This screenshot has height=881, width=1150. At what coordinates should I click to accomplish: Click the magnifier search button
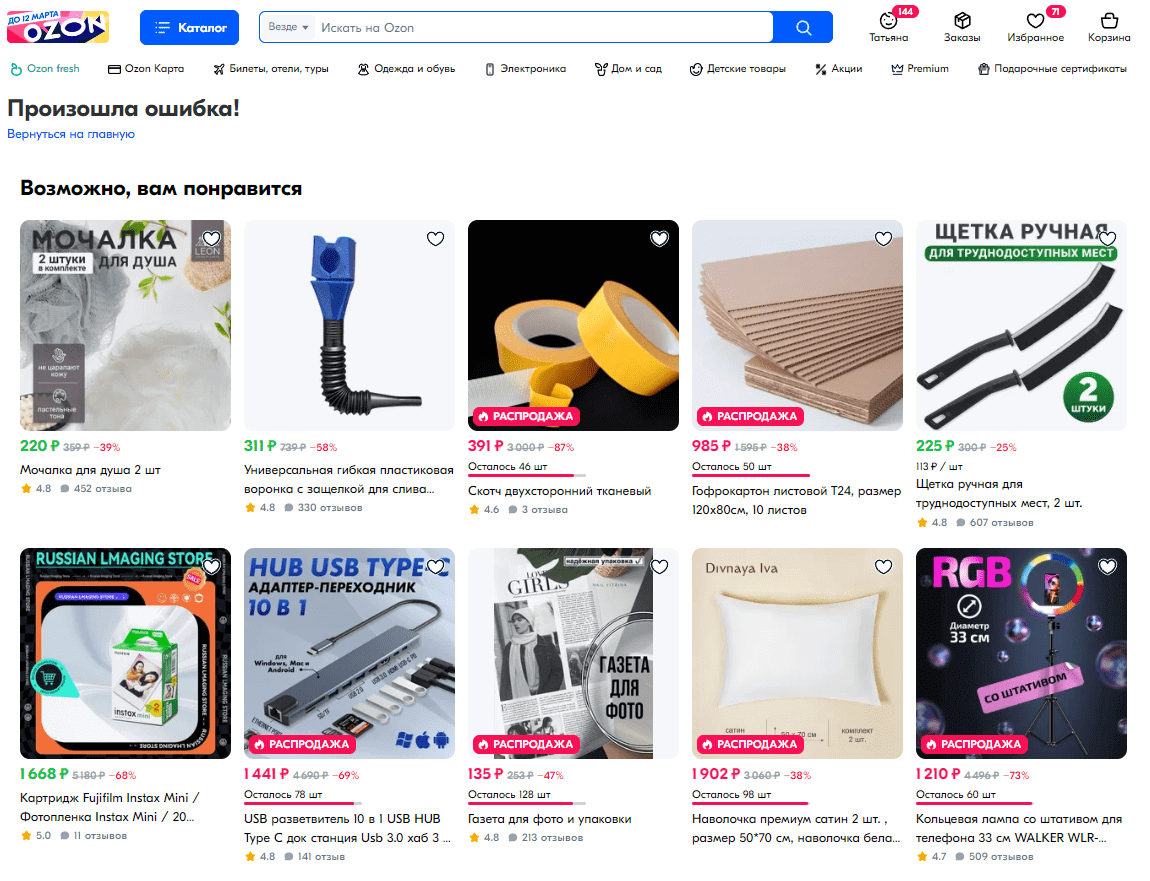[803, 28]
